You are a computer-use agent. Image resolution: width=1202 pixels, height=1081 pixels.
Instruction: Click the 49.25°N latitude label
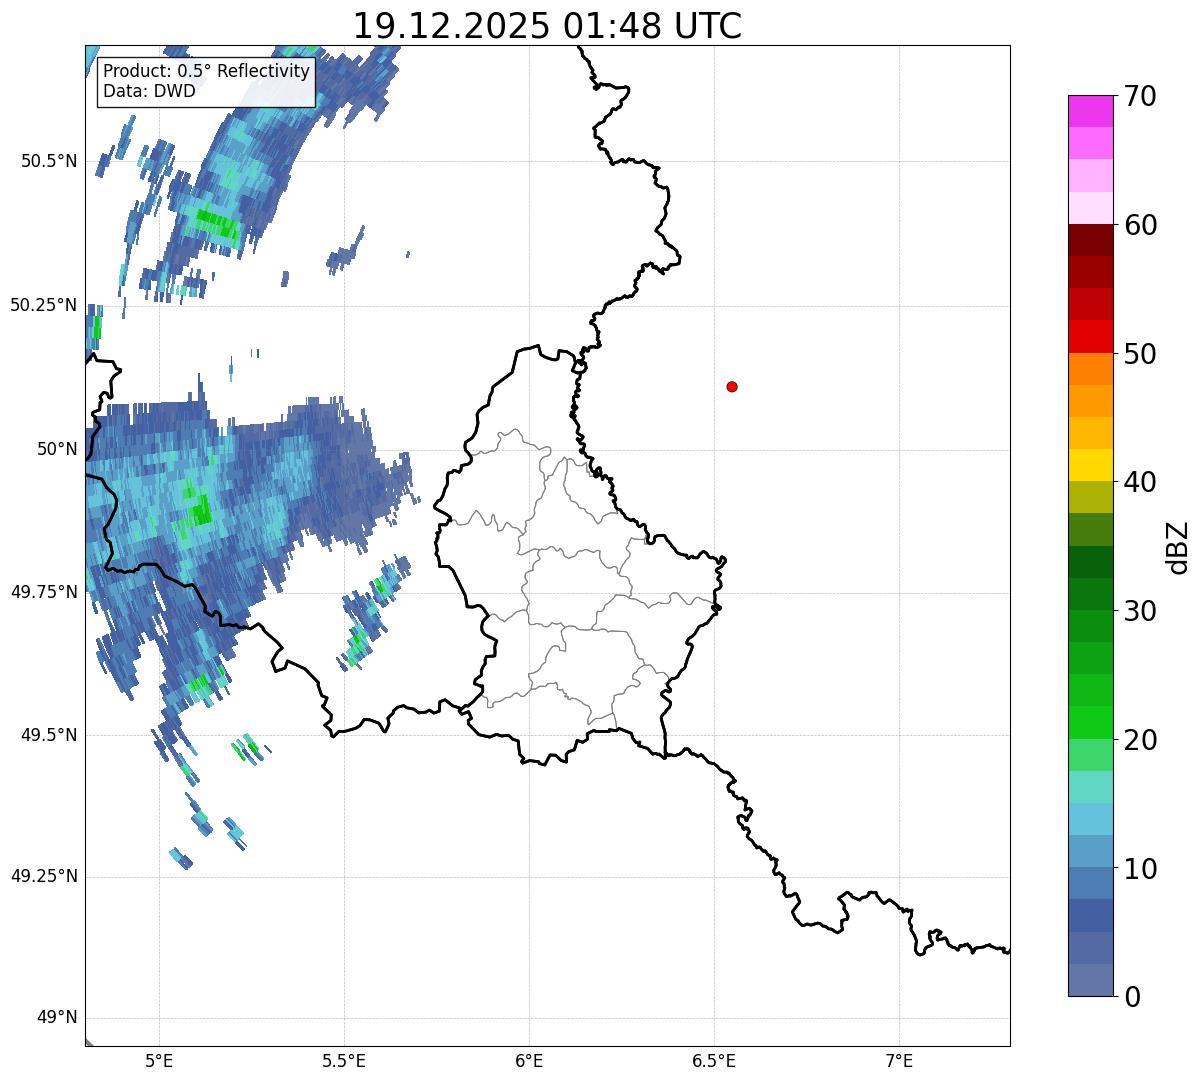click(x=44, y=877)
